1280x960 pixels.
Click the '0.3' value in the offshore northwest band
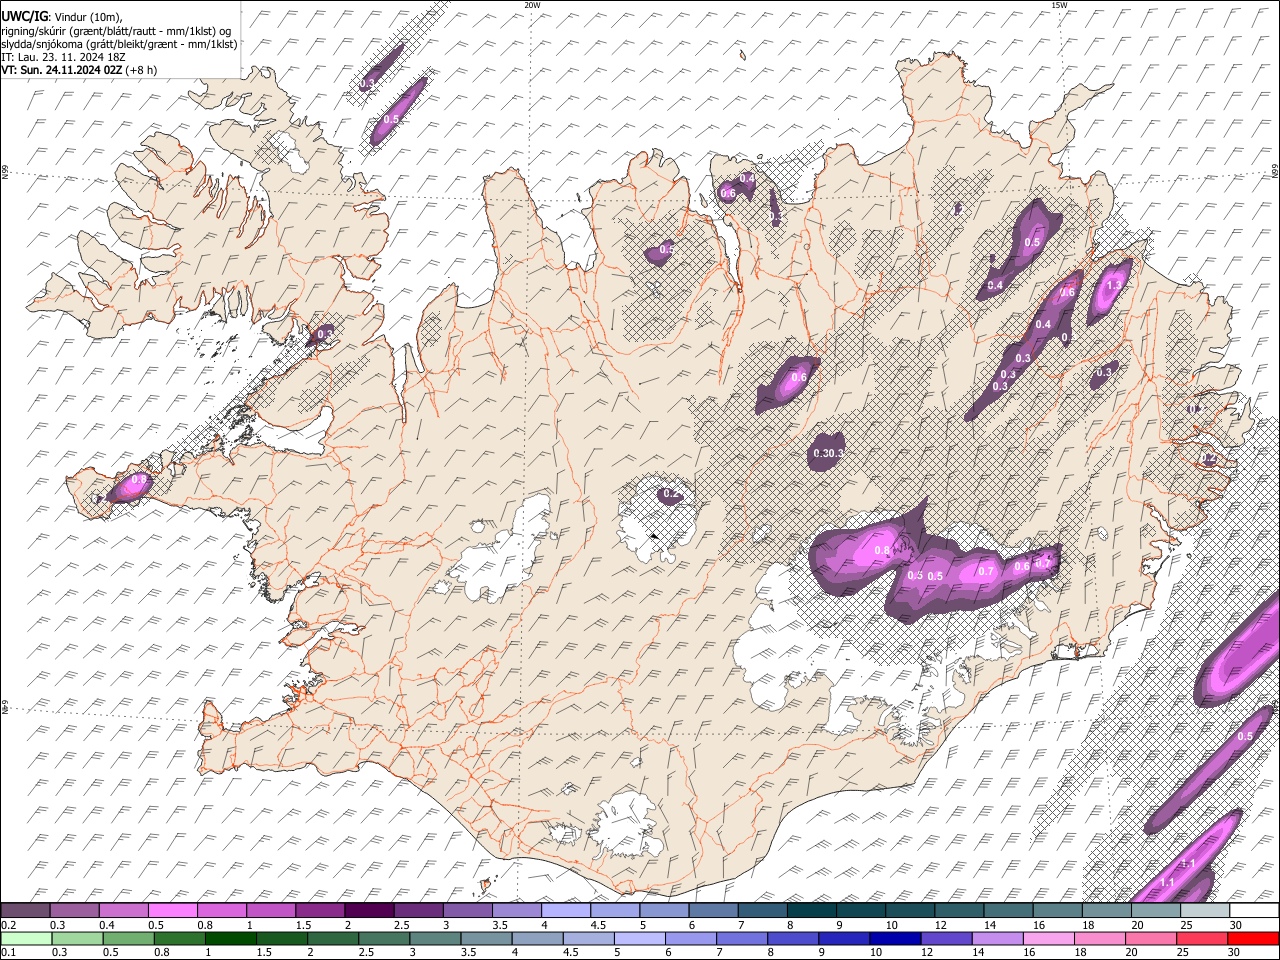(366, 84)
